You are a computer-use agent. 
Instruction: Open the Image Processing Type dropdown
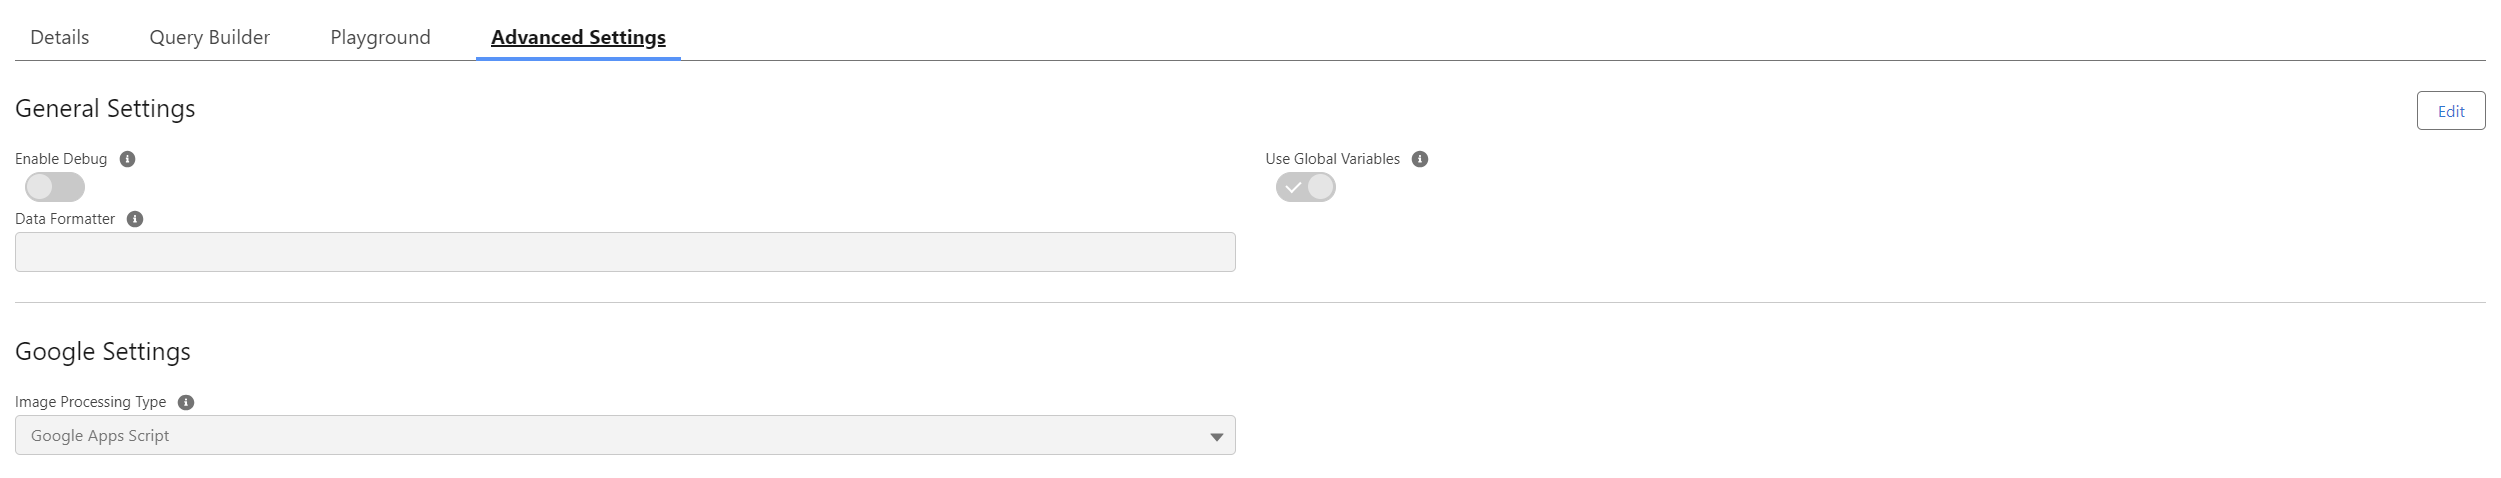(x=624, y=435)
